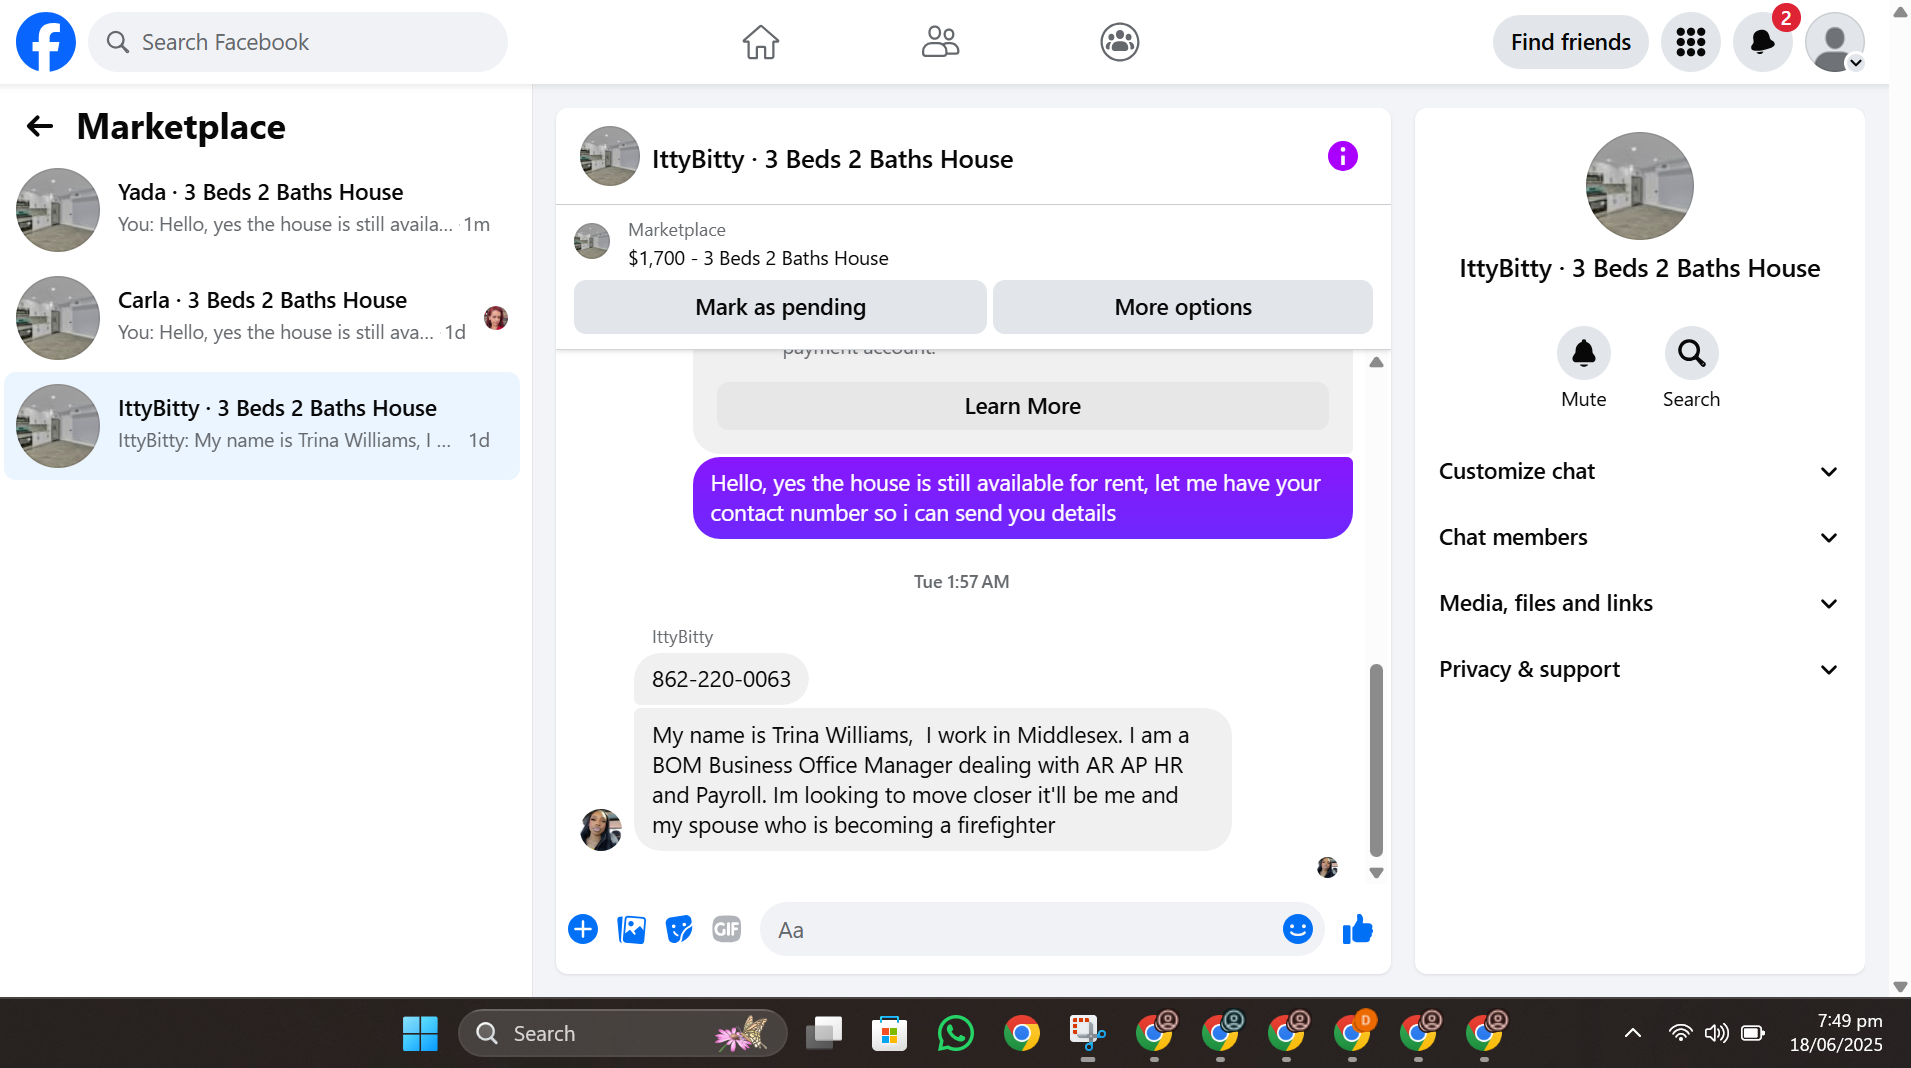The image size is (1911, 1068).
Task: Click IttyBitty's avatar beside the message
Action: [x=601, y=830]
